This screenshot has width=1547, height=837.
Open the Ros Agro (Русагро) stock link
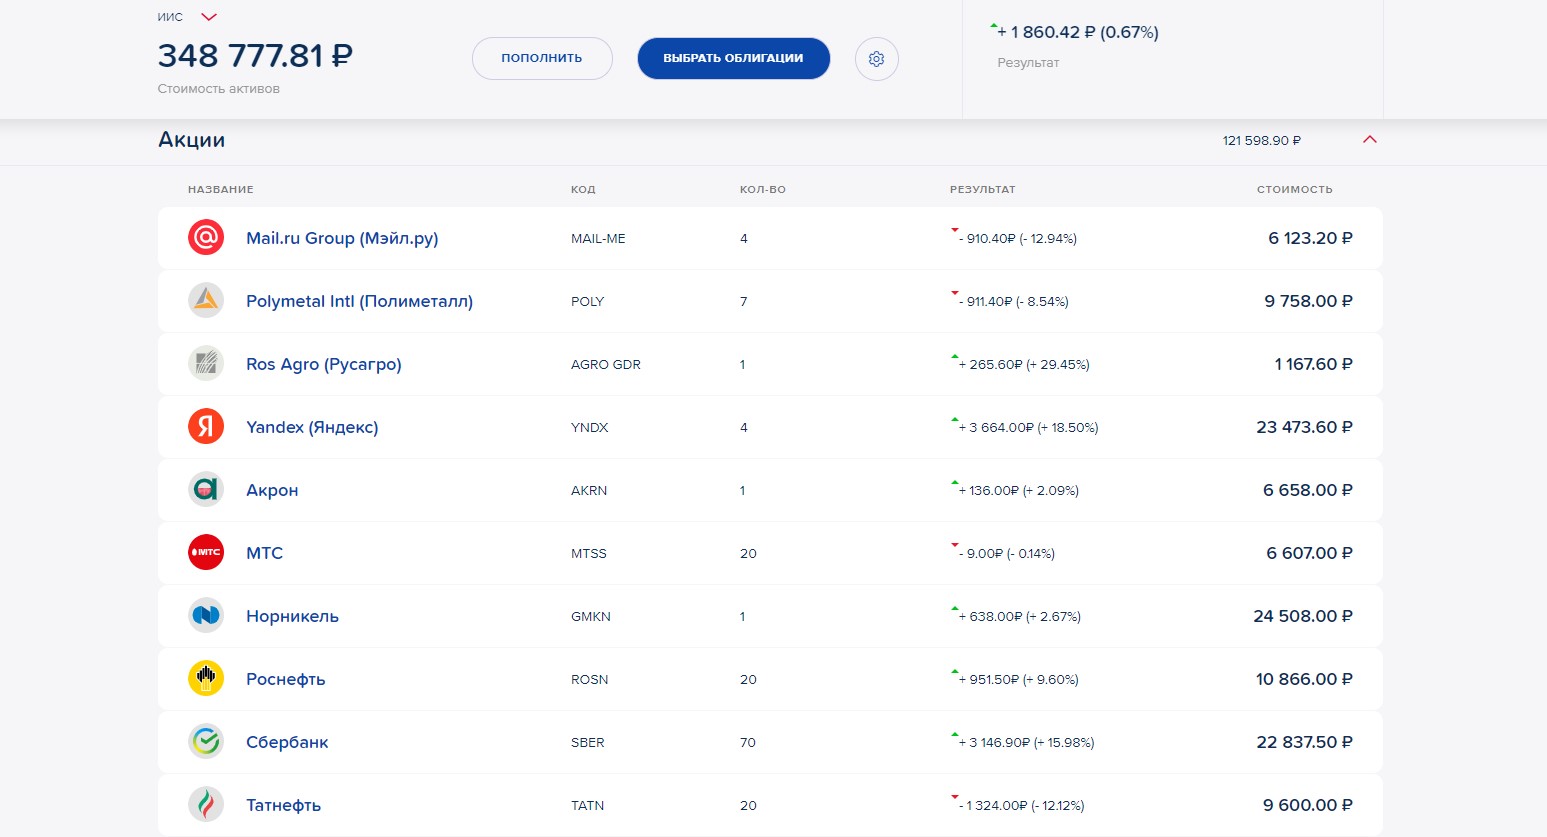point(324,364)
